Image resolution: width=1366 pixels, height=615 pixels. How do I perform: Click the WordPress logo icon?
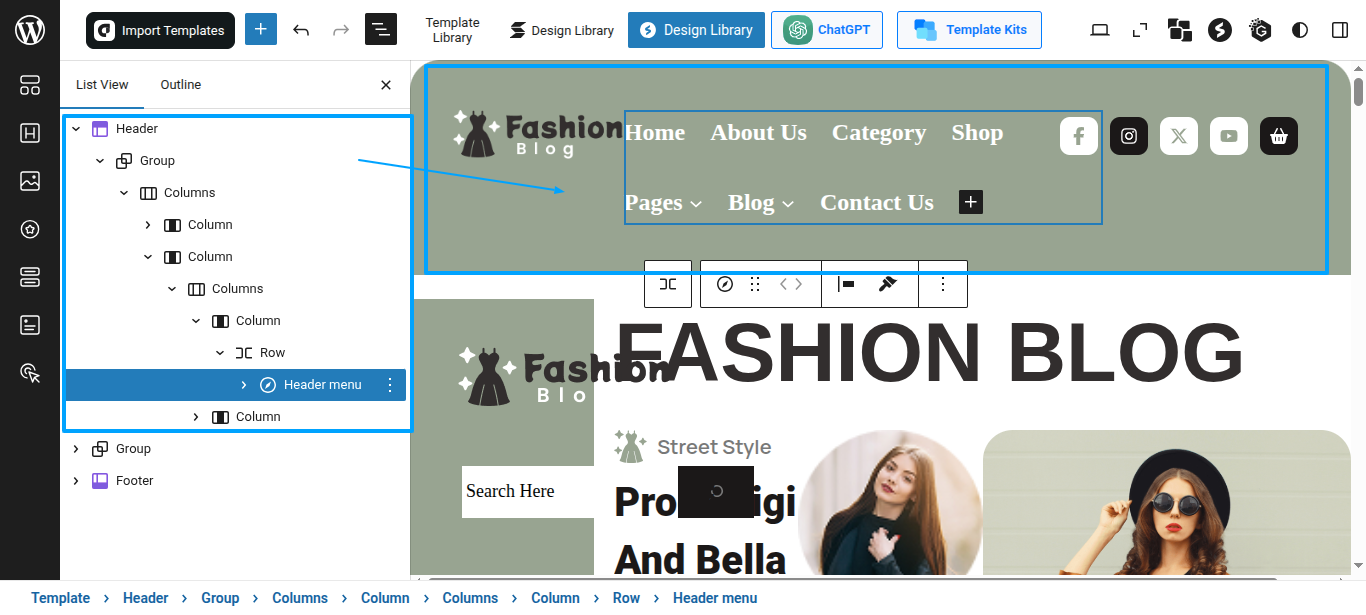click(30, 30)
